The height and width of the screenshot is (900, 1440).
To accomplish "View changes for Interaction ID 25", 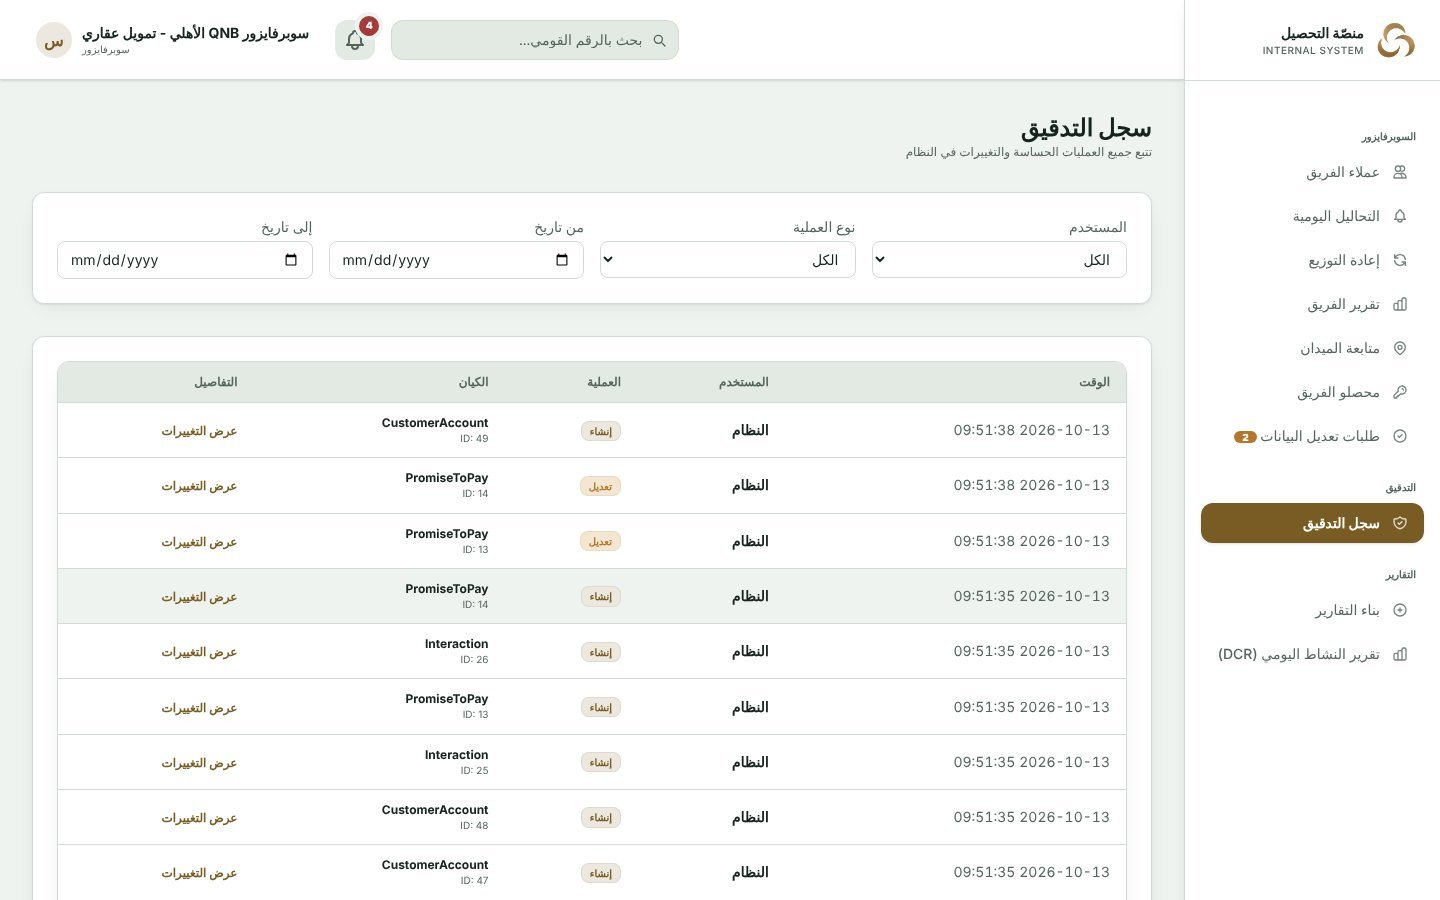I will [199, 763].
